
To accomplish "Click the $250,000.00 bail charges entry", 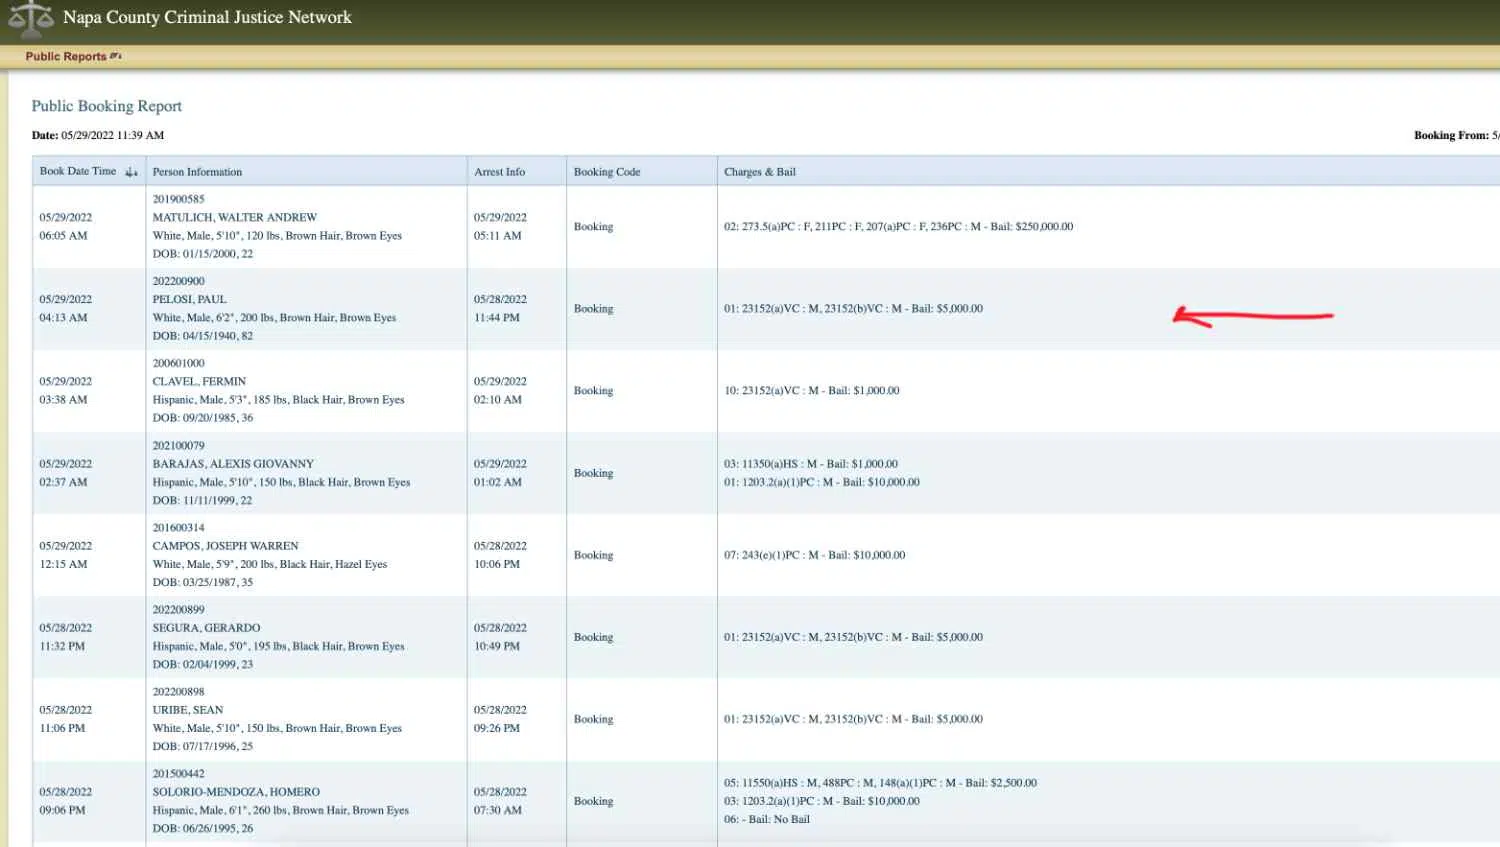I will point(898,227).
